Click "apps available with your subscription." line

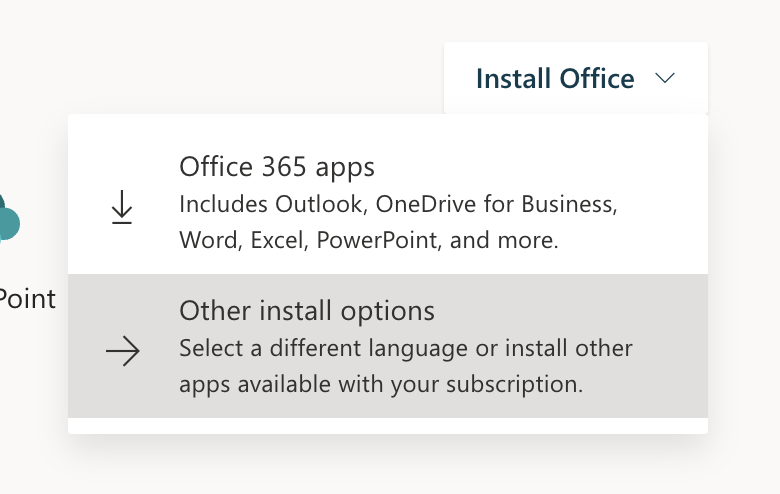click(x=381, y=385)
